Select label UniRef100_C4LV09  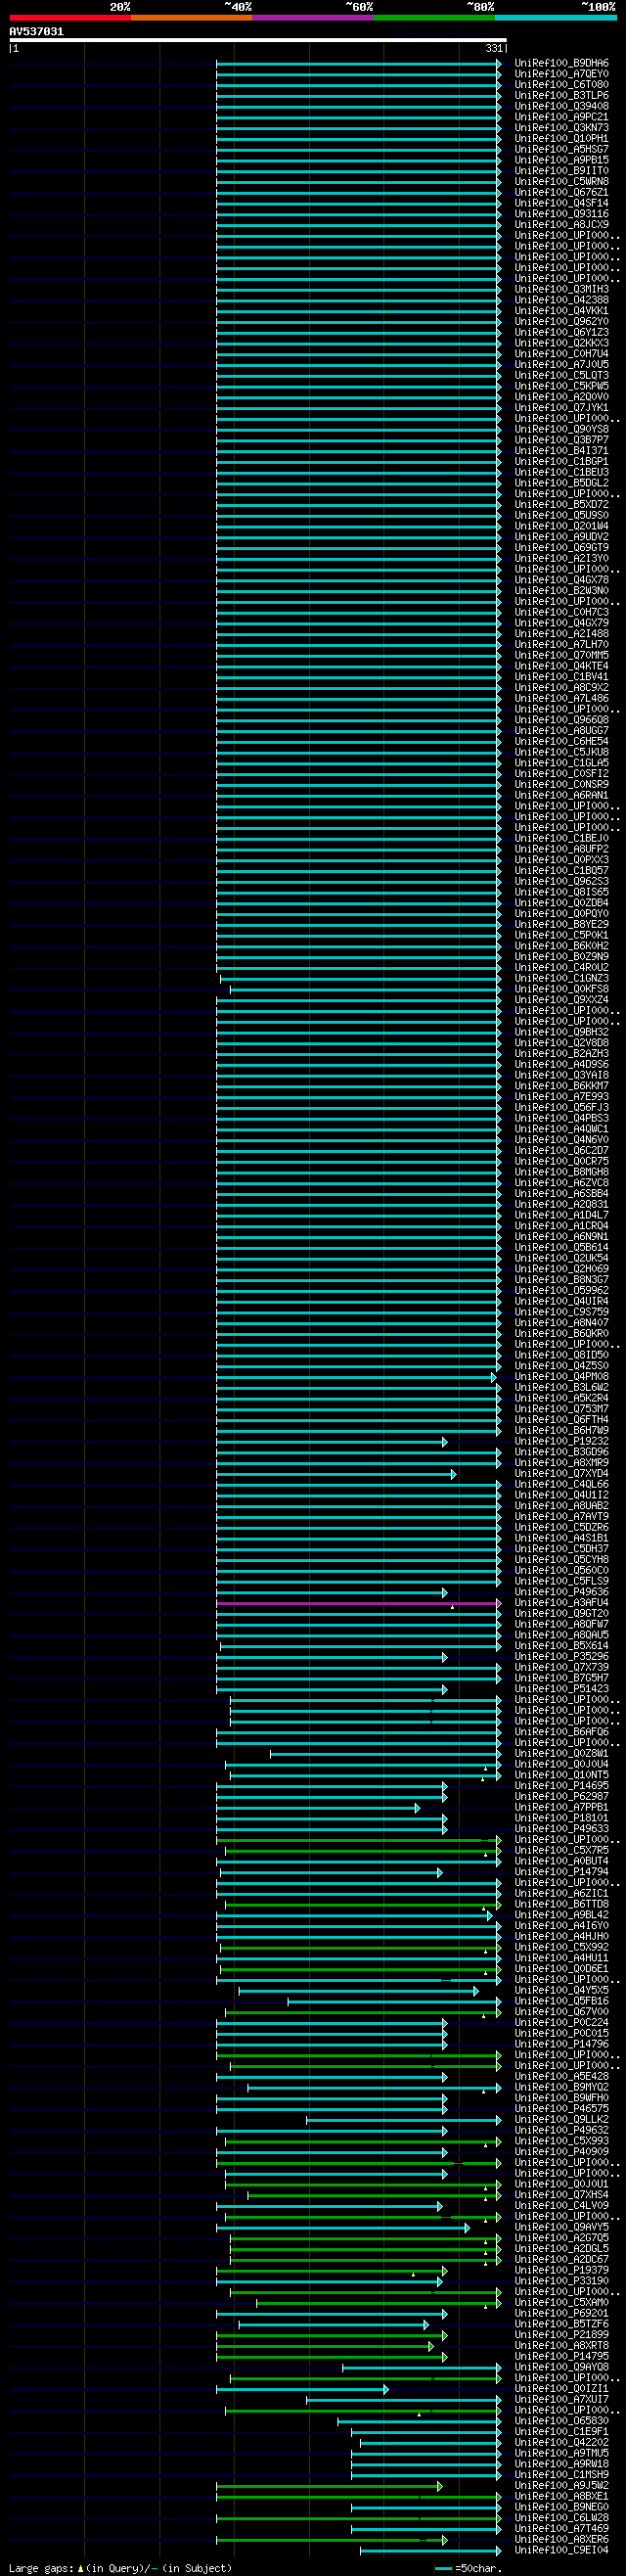click(562, 2206)
